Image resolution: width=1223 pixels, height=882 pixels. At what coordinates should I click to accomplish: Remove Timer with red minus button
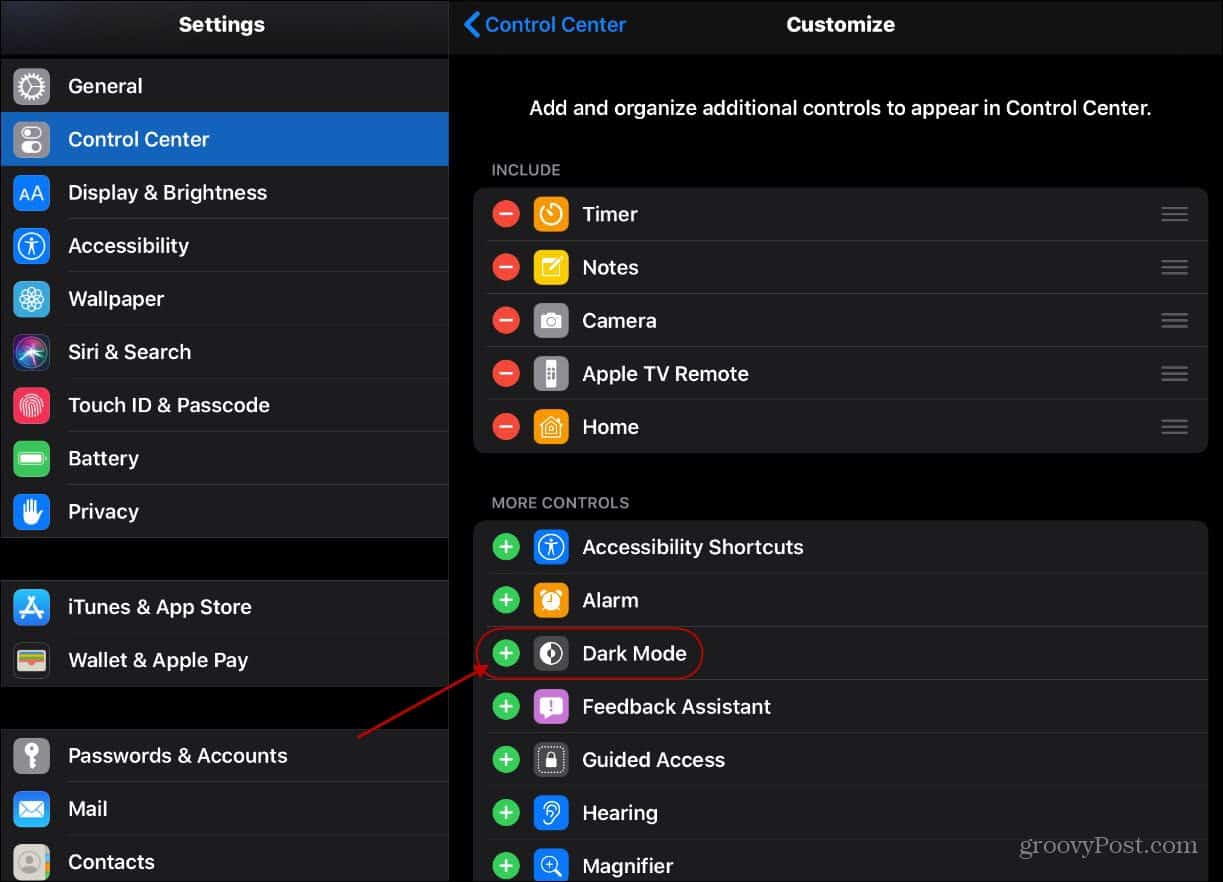[506, 214]
